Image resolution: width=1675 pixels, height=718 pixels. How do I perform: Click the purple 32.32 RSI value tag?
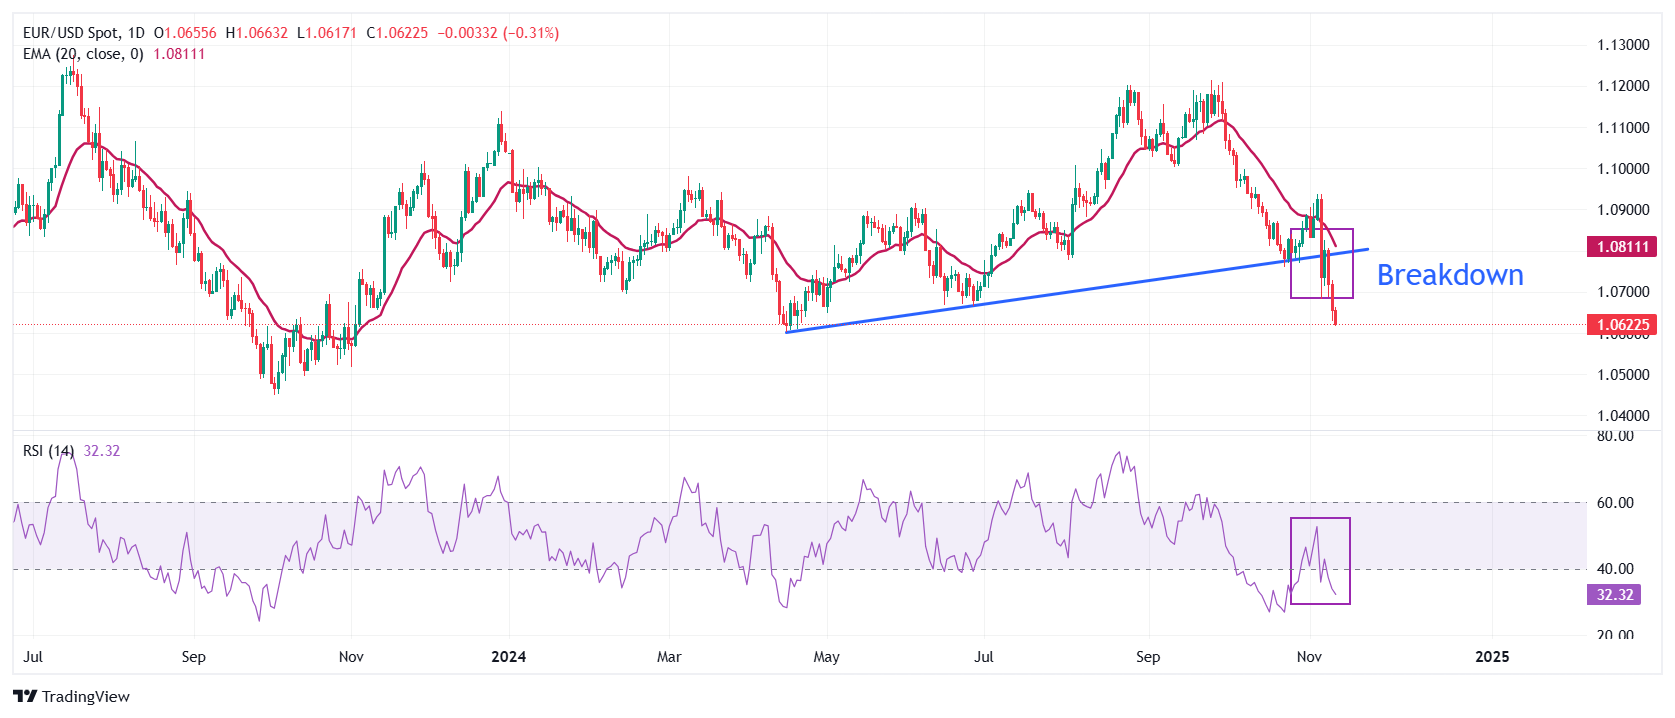[1613, 595]
